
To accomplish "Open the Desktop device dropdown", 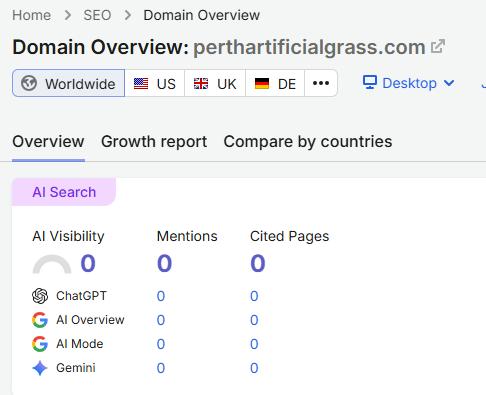I will point(409,83).
